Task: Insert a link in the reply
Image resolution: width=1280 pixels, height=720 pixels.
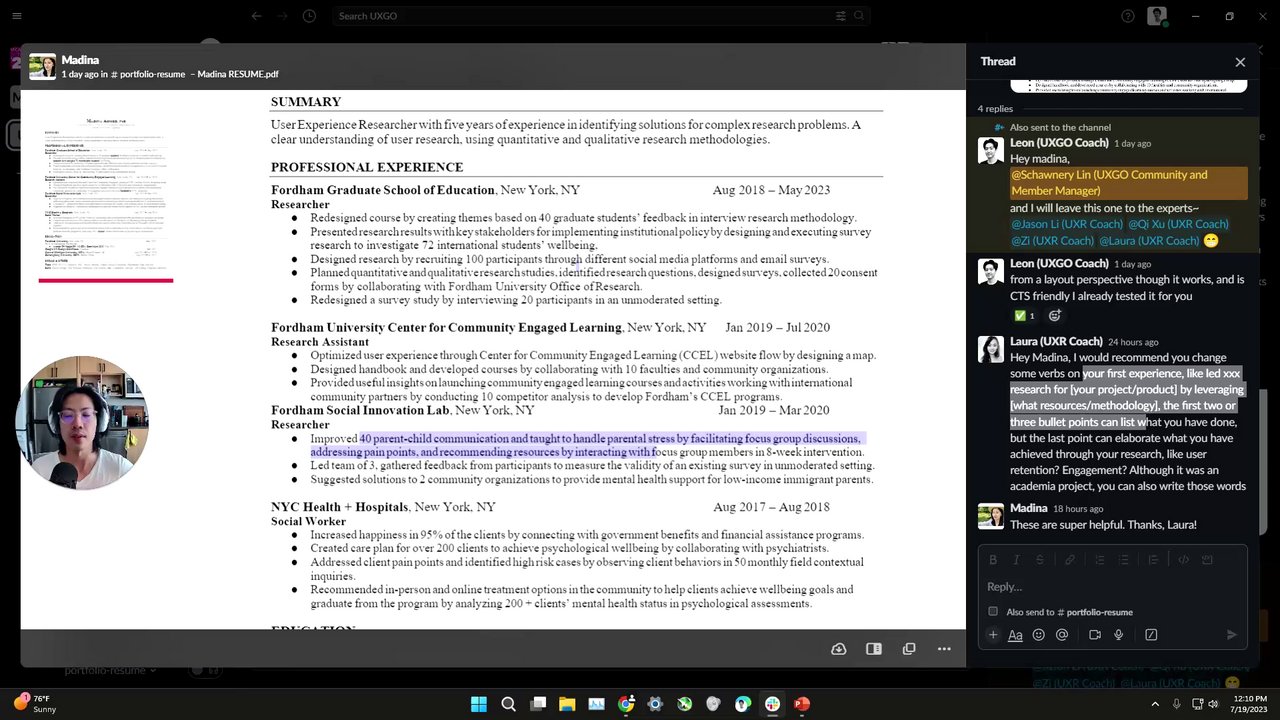Action: point(1069,560)
